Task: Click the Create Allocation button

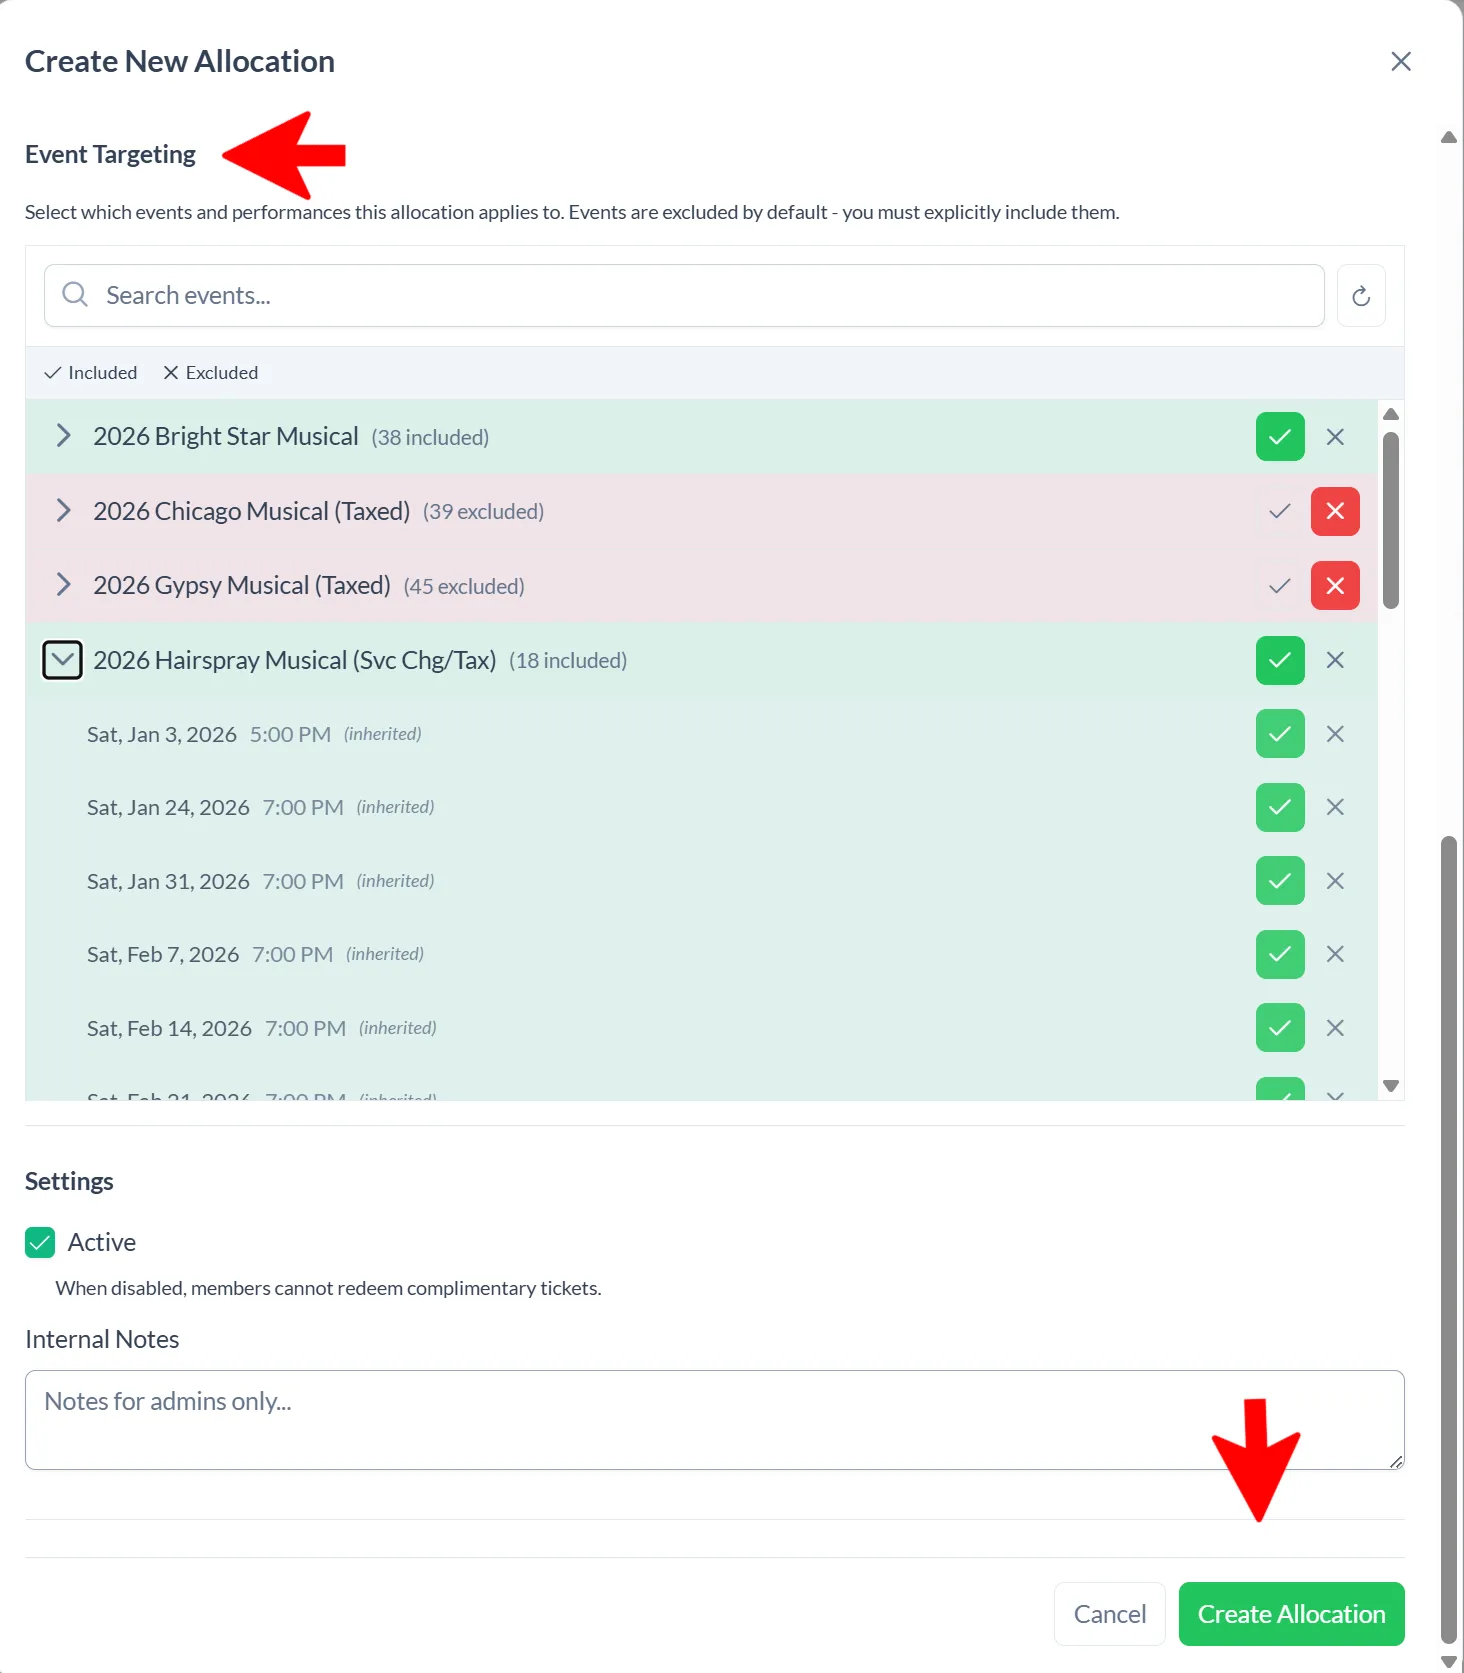Action: (x=1292, y=1614)
